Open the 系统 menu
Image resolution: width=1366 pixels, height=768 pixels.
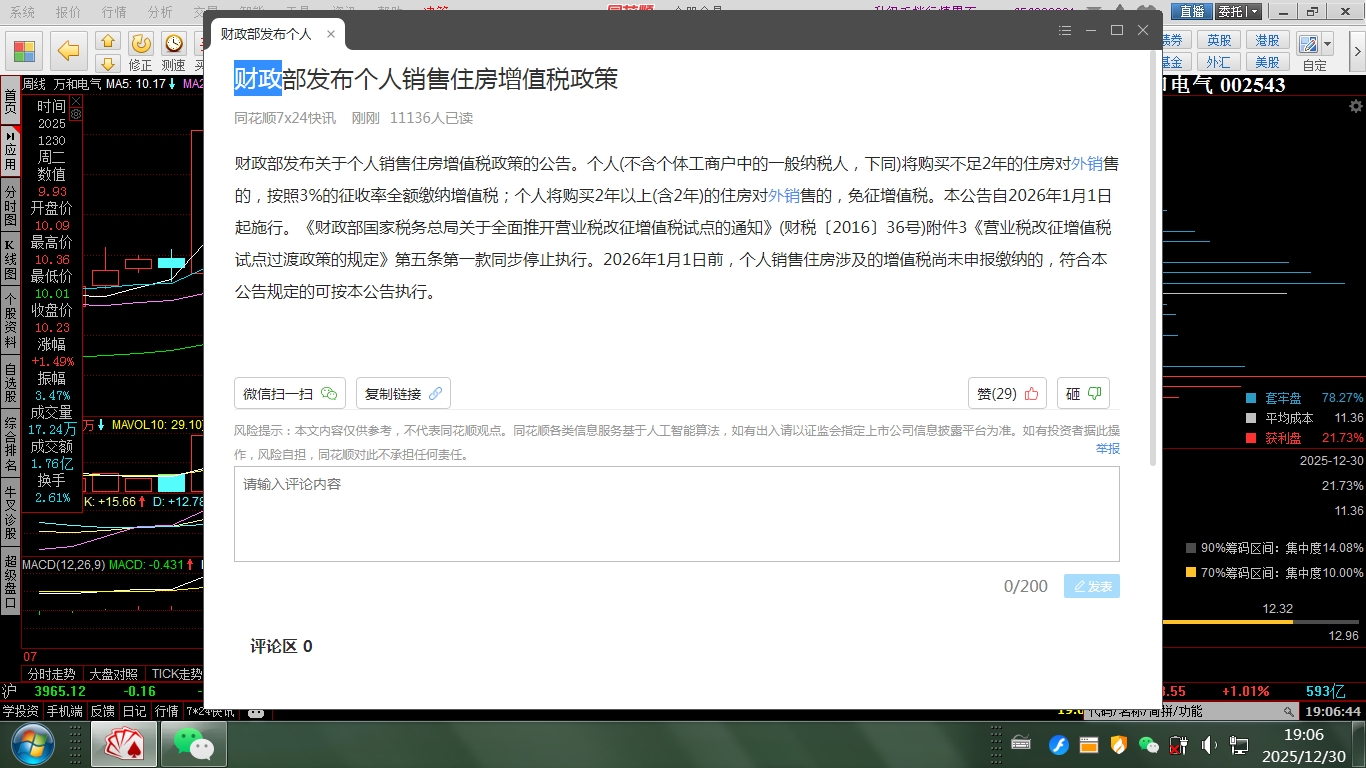[x=22, y=12]
